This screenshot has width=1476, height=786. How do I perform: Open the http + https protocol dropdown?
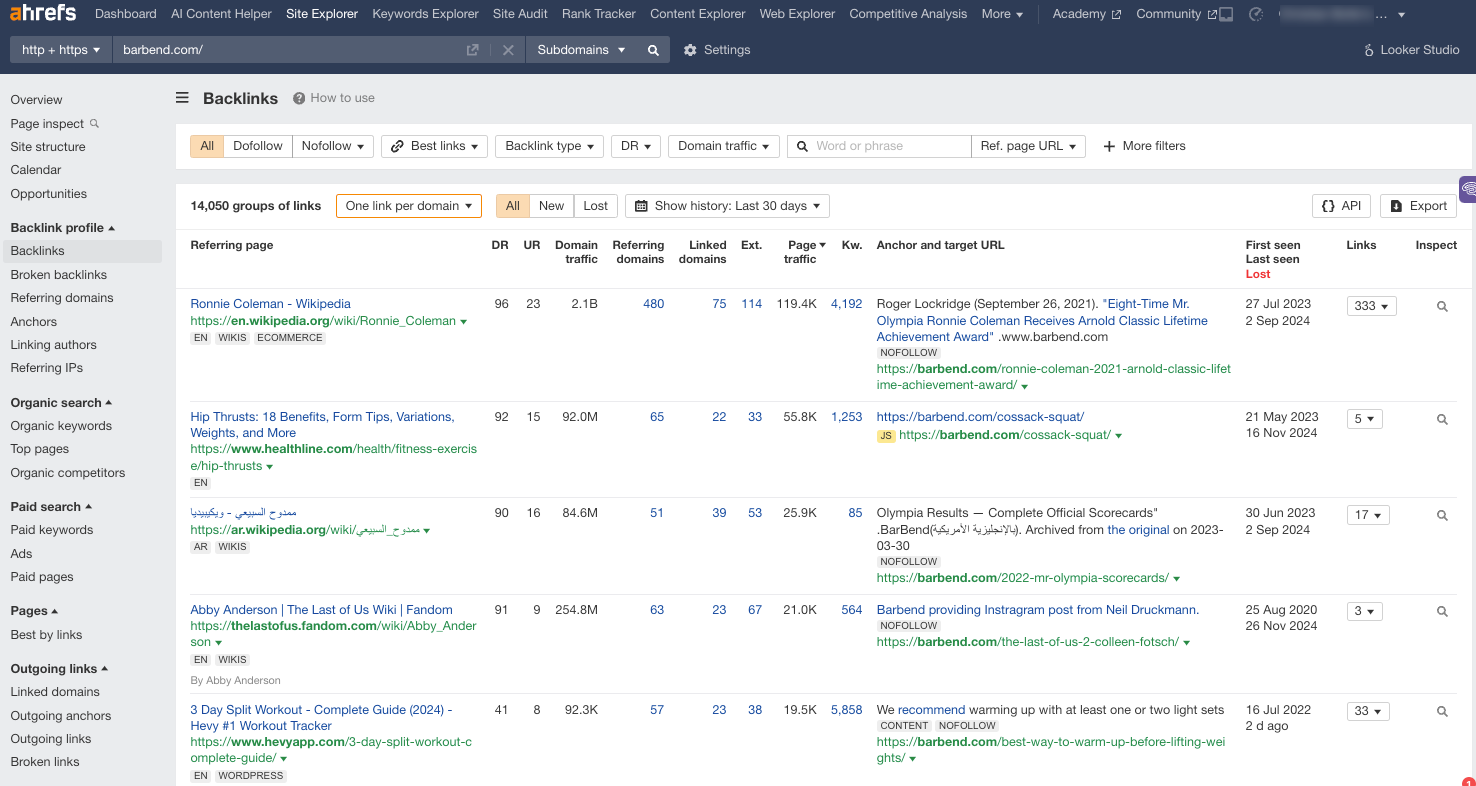tap(61, 50)
